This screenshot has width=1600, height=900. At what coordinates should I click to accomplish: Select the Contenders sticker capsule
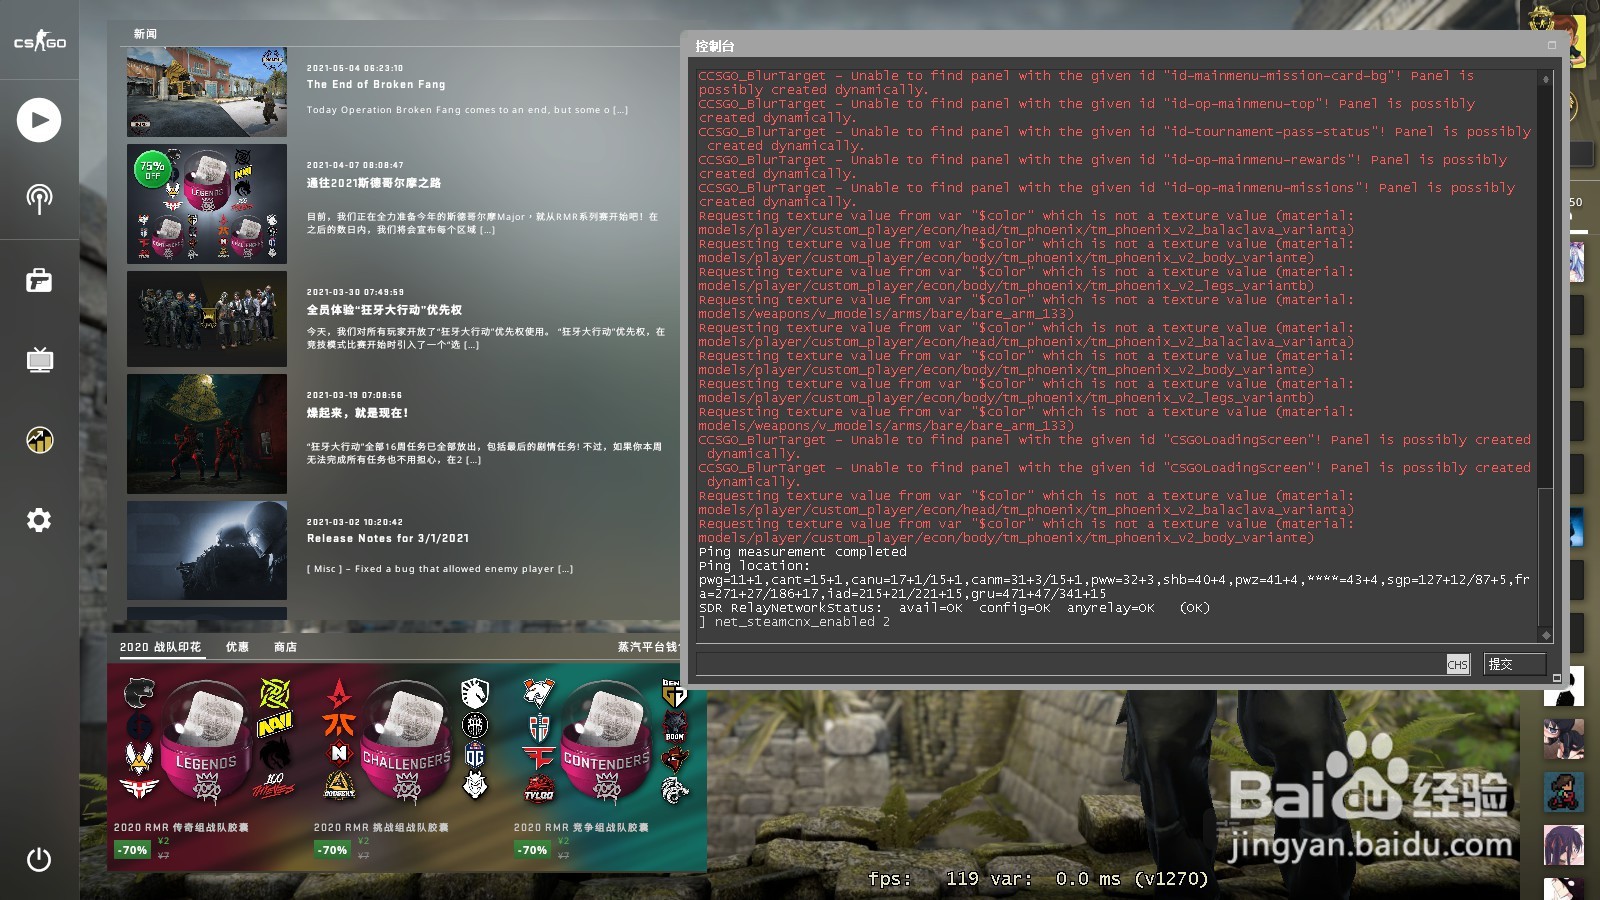coord(607,743)
